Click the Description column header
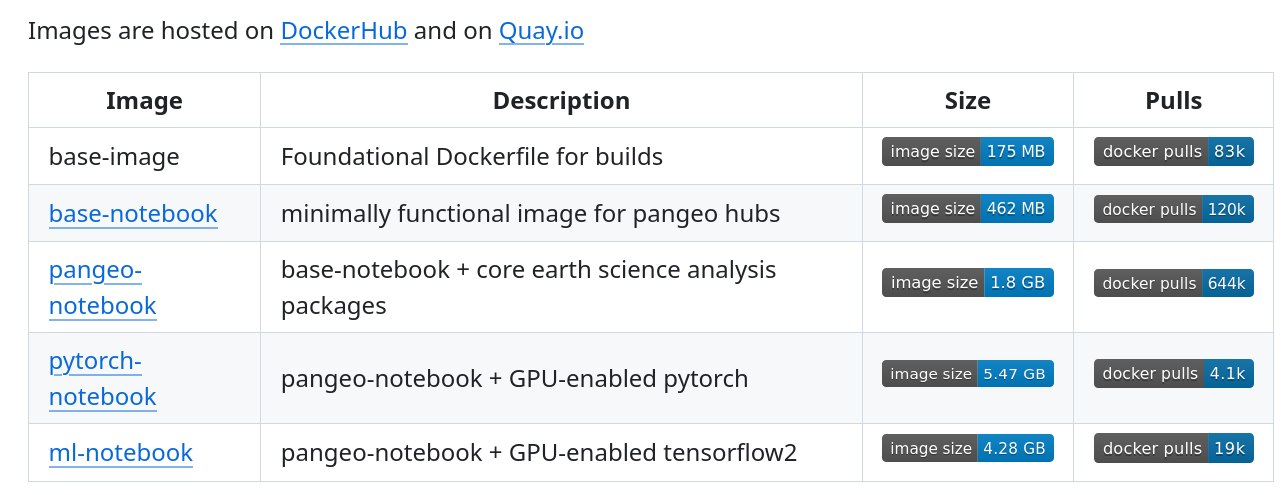Viewport: 1285px width, 495px height. [561, 101]
